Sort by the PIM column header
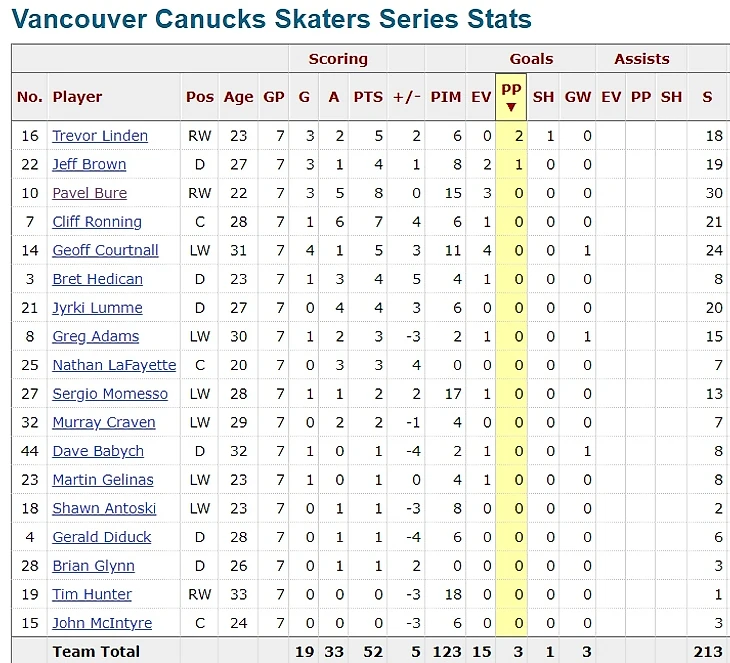This screenshot has height=663, width=730. pos(446,97)
